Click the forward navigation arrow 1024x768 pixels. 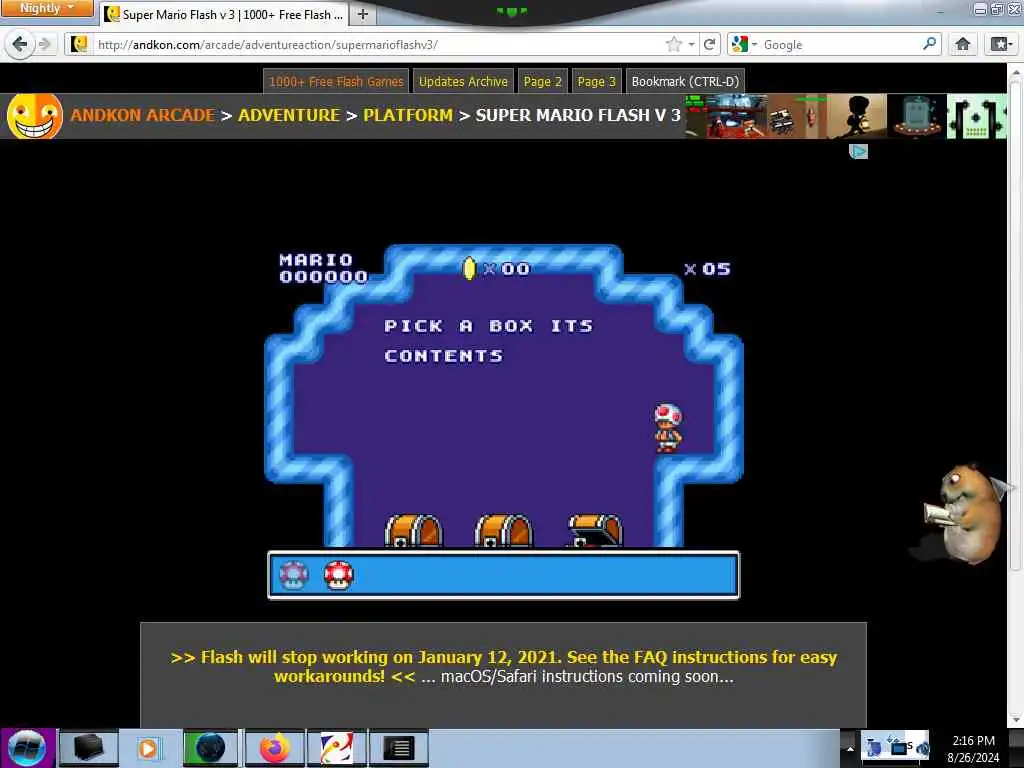point(44,44)
